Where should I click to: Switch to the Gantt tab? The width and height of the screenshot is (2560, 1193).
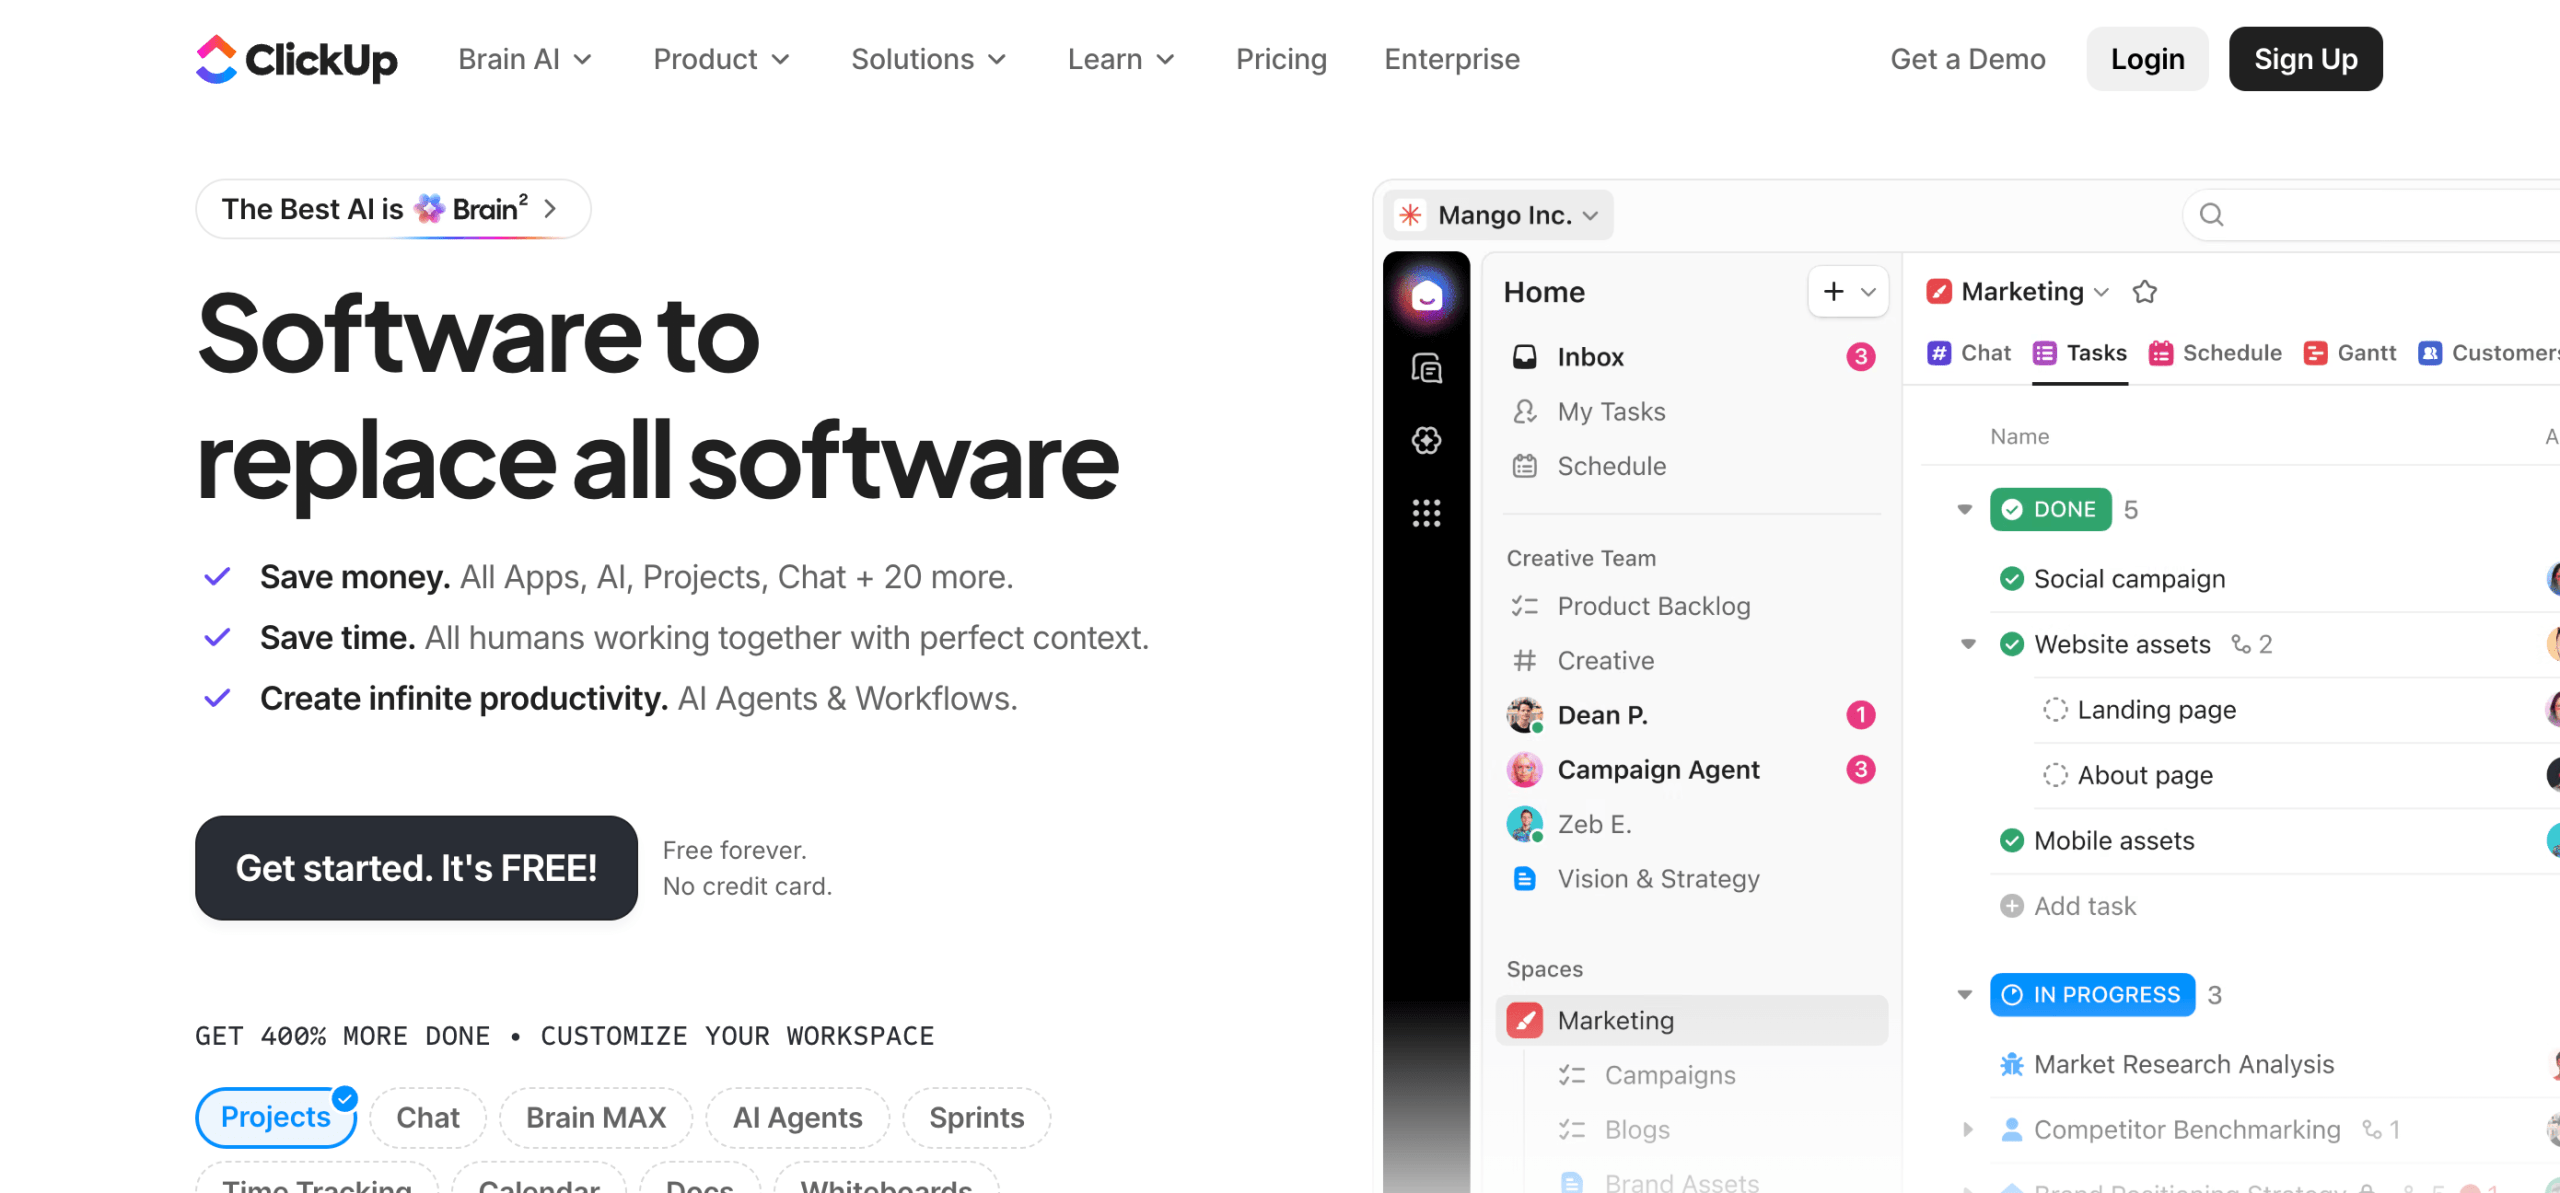pyautogui.click(x=2350, y=353)
